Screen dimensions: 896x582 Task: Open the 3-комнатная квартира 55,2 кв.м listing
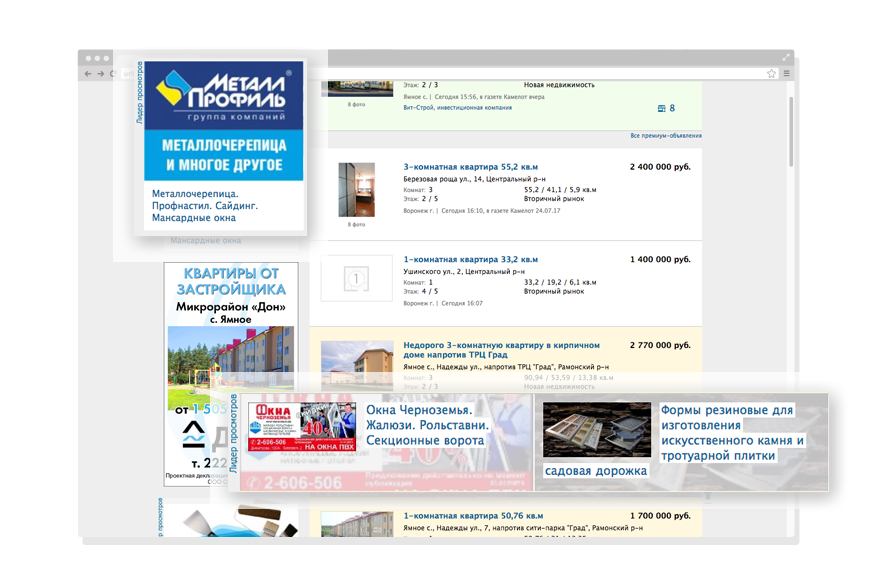(x=470, y=167)
